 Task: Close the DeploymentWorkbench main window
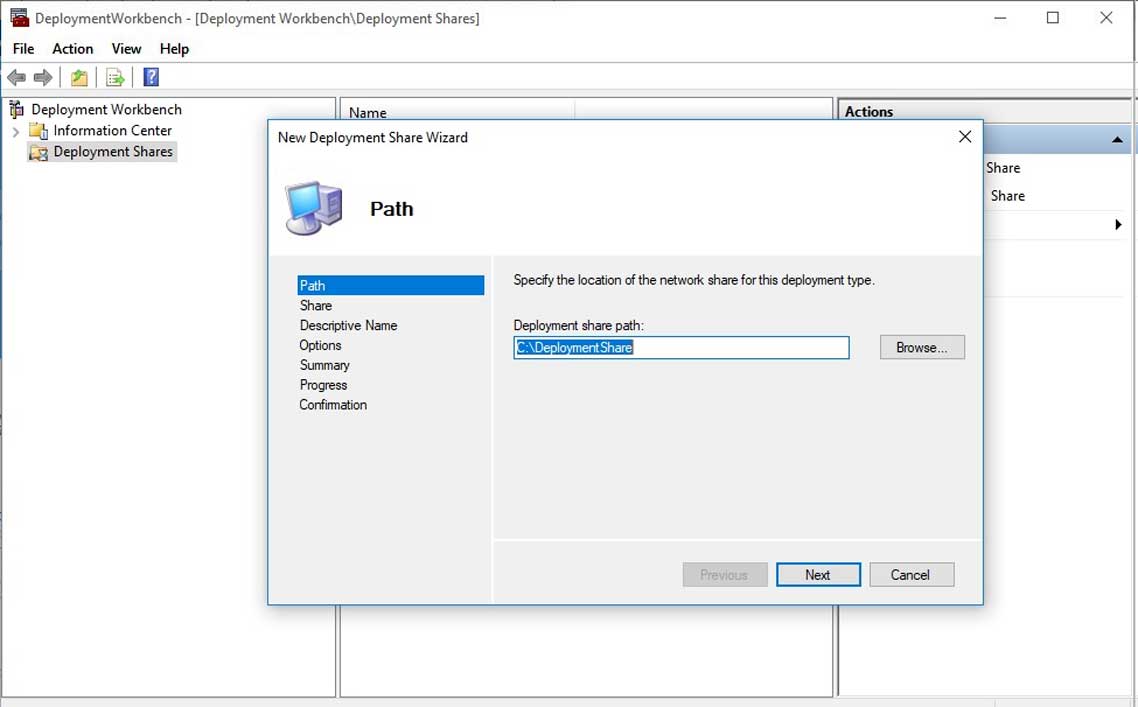click(1106, 17)
